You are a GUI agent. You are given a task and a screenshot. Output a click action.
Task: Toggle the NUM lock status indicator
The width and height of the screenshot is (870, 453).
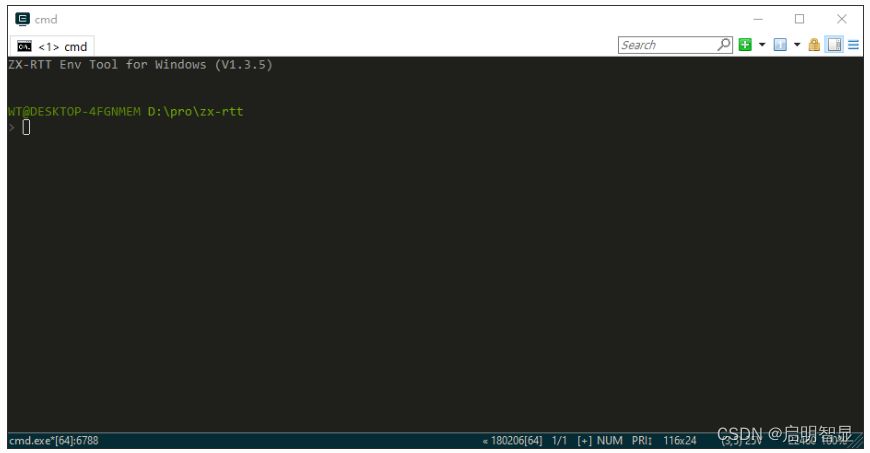pyautogui.click(x=609, y=441)
